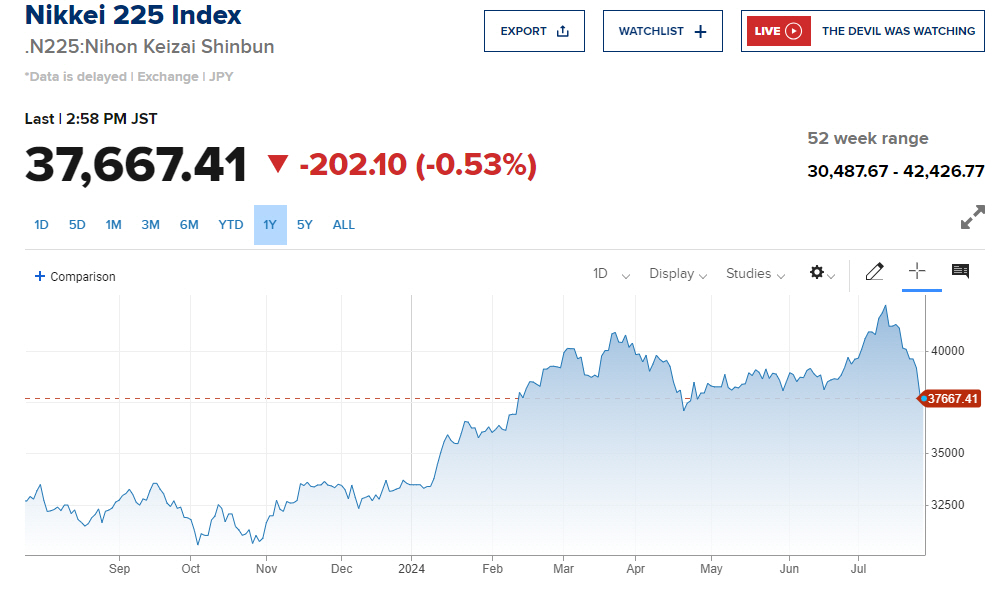This screenshot has height=594, width=1006.
Task: Open the Studies dropdown
Action: 755,274
